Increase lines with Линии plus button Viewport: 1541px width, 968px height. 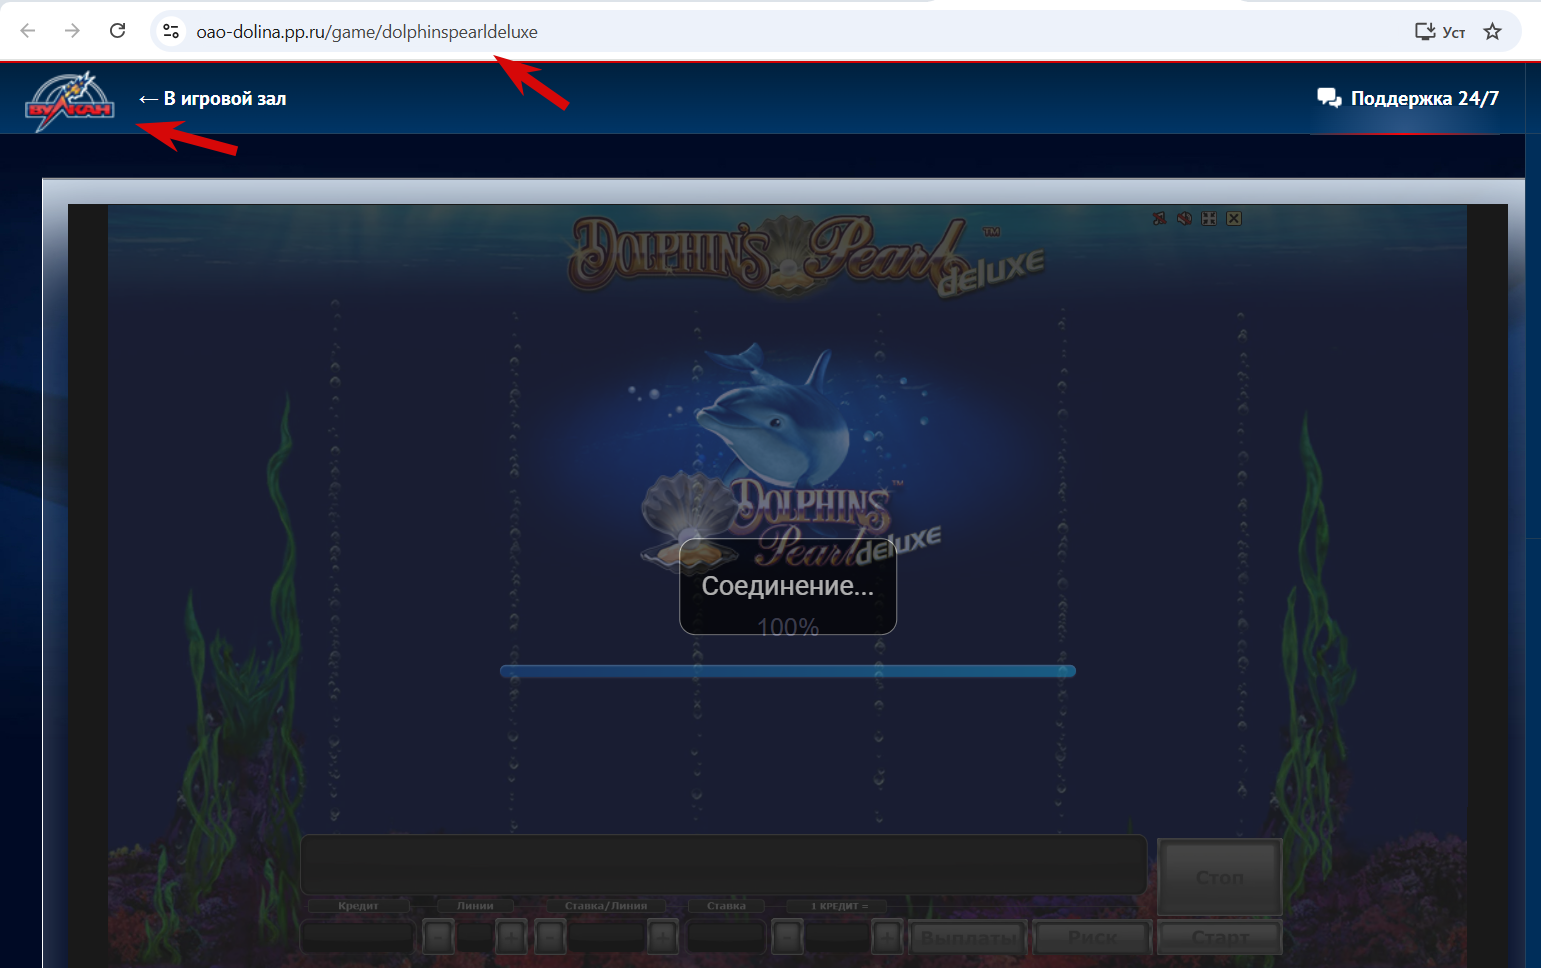tap(511, 938)
